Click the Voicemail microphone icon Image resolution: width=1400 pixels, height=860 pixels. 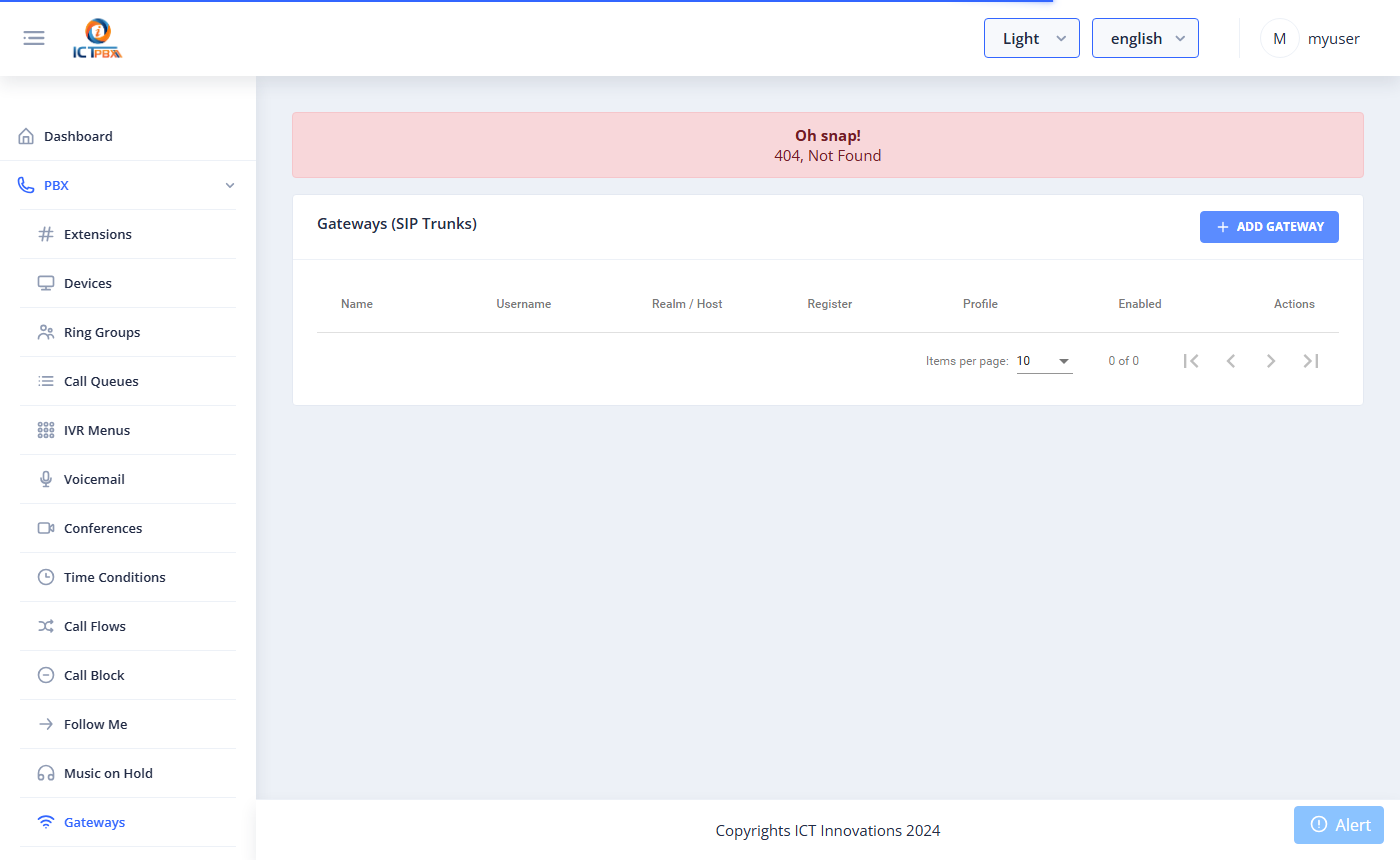(x=46, y=479)
